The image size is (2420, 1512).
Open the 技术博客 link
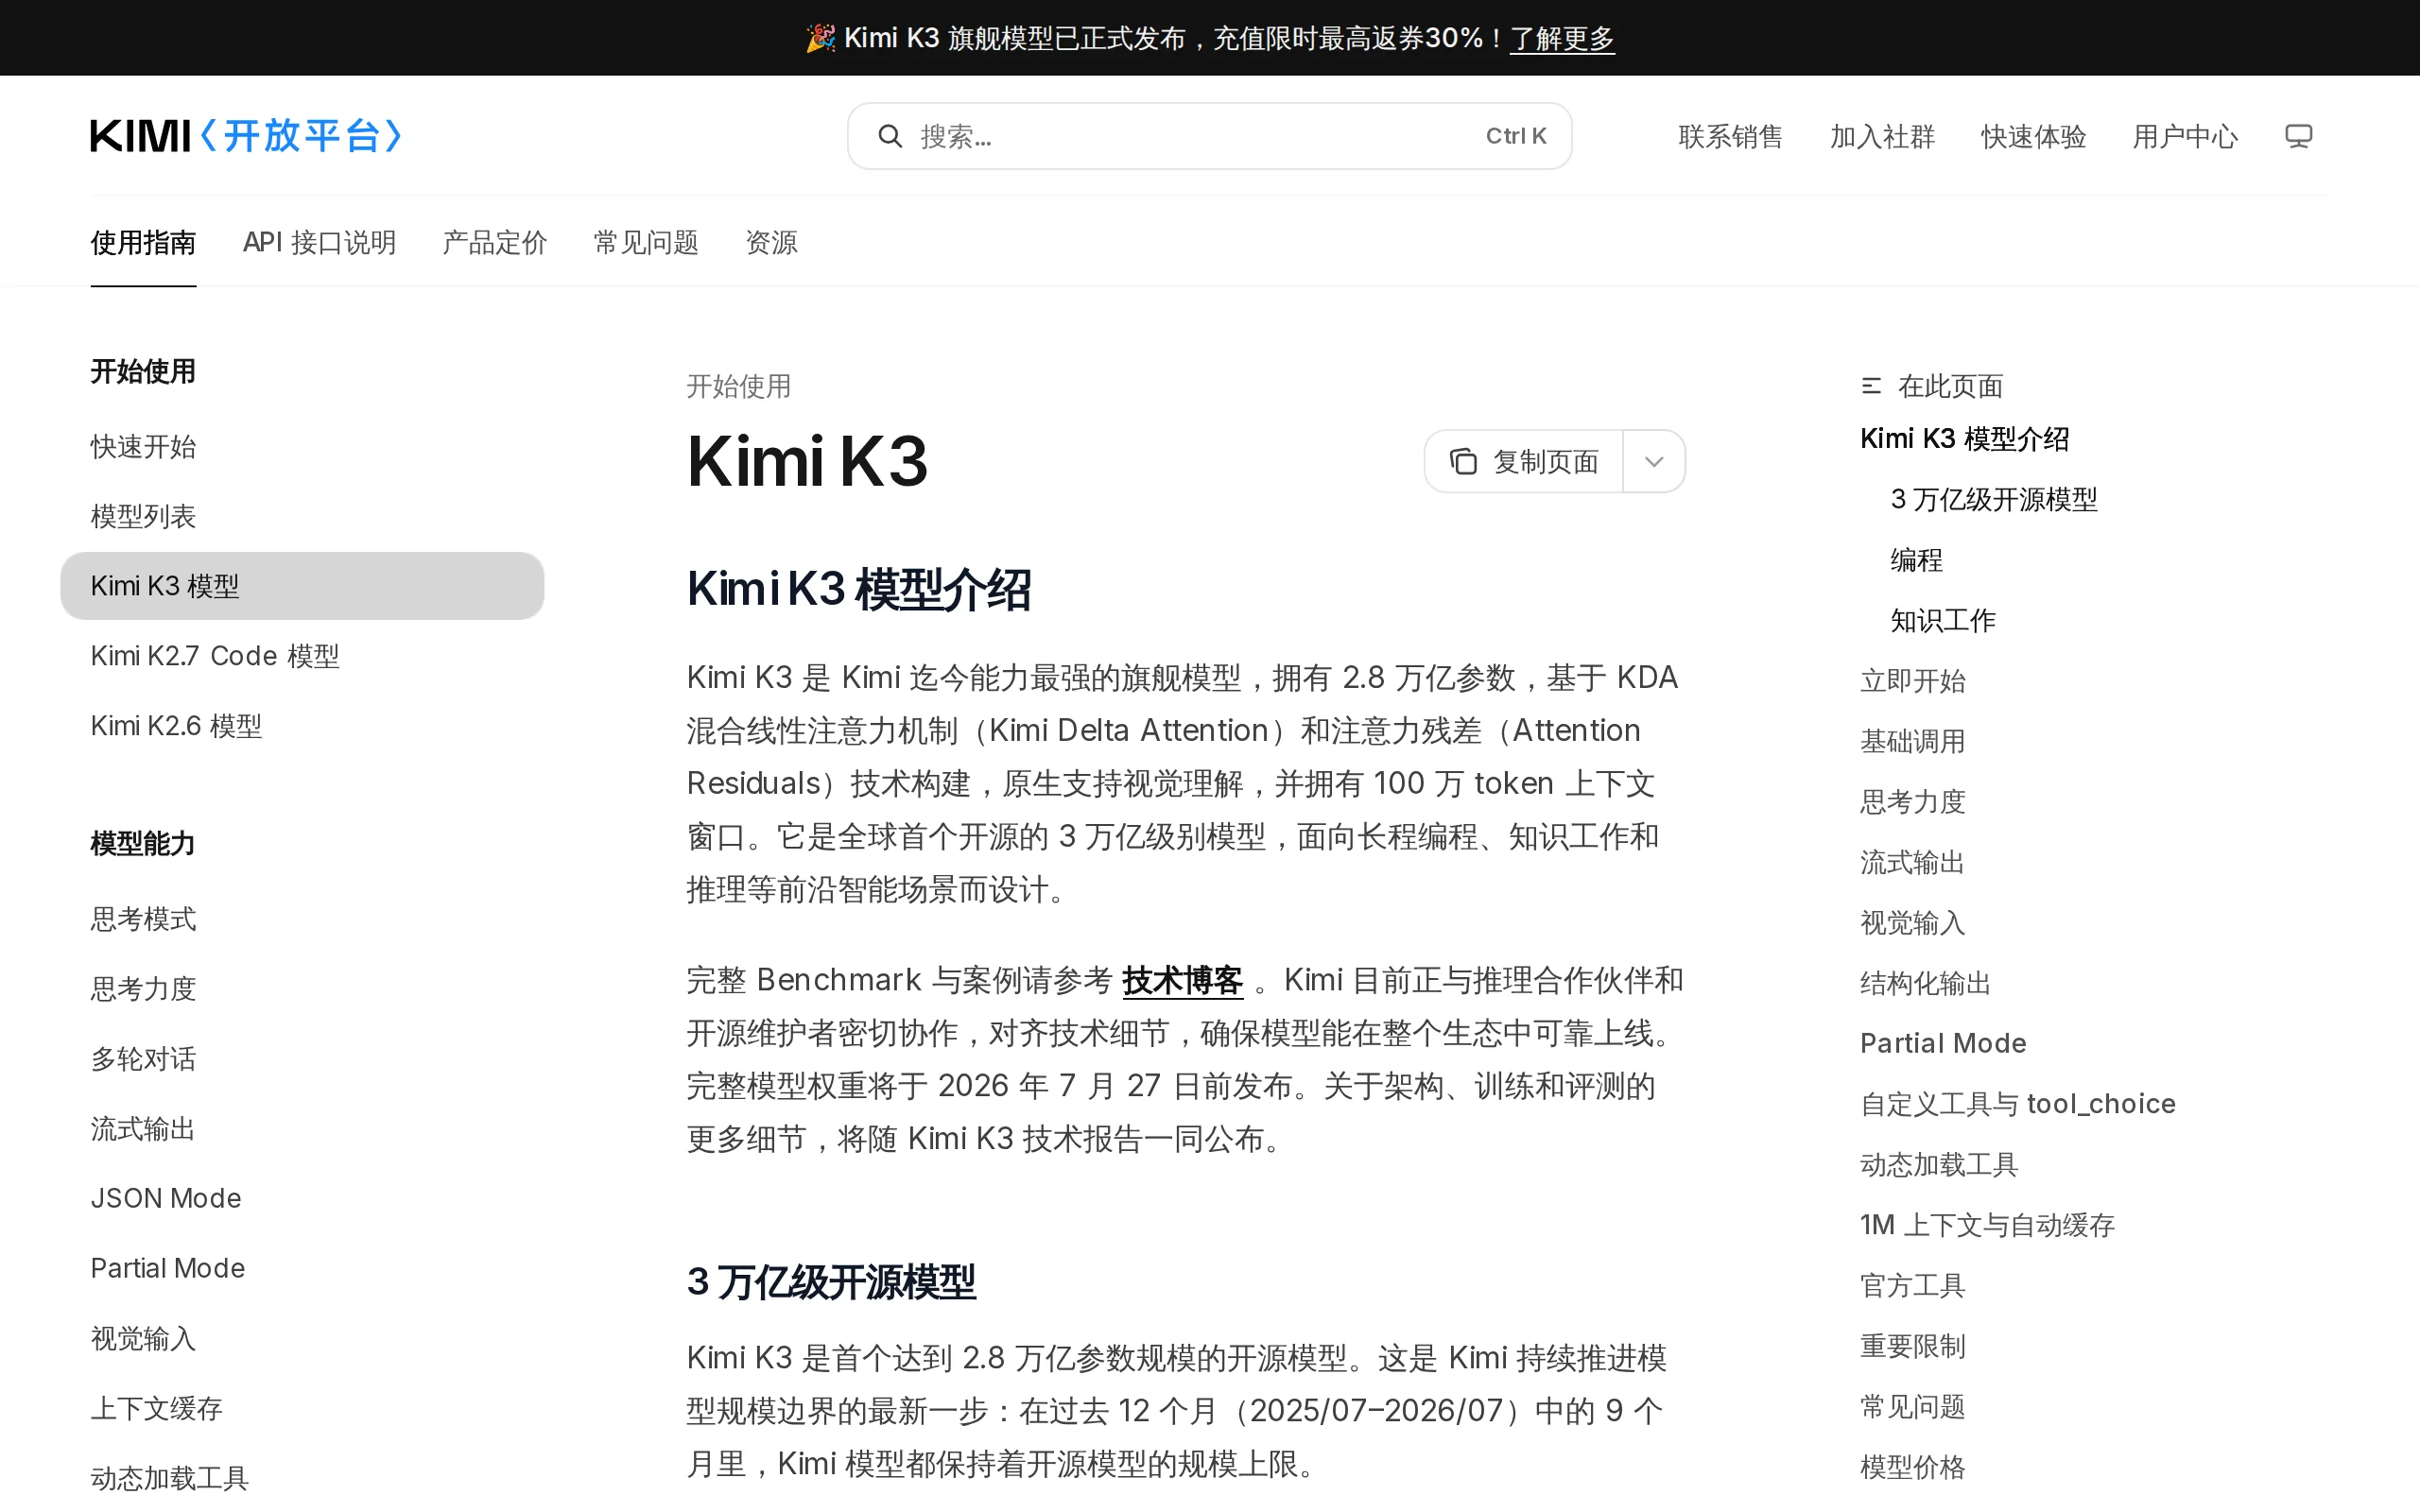coord(1182,980)
